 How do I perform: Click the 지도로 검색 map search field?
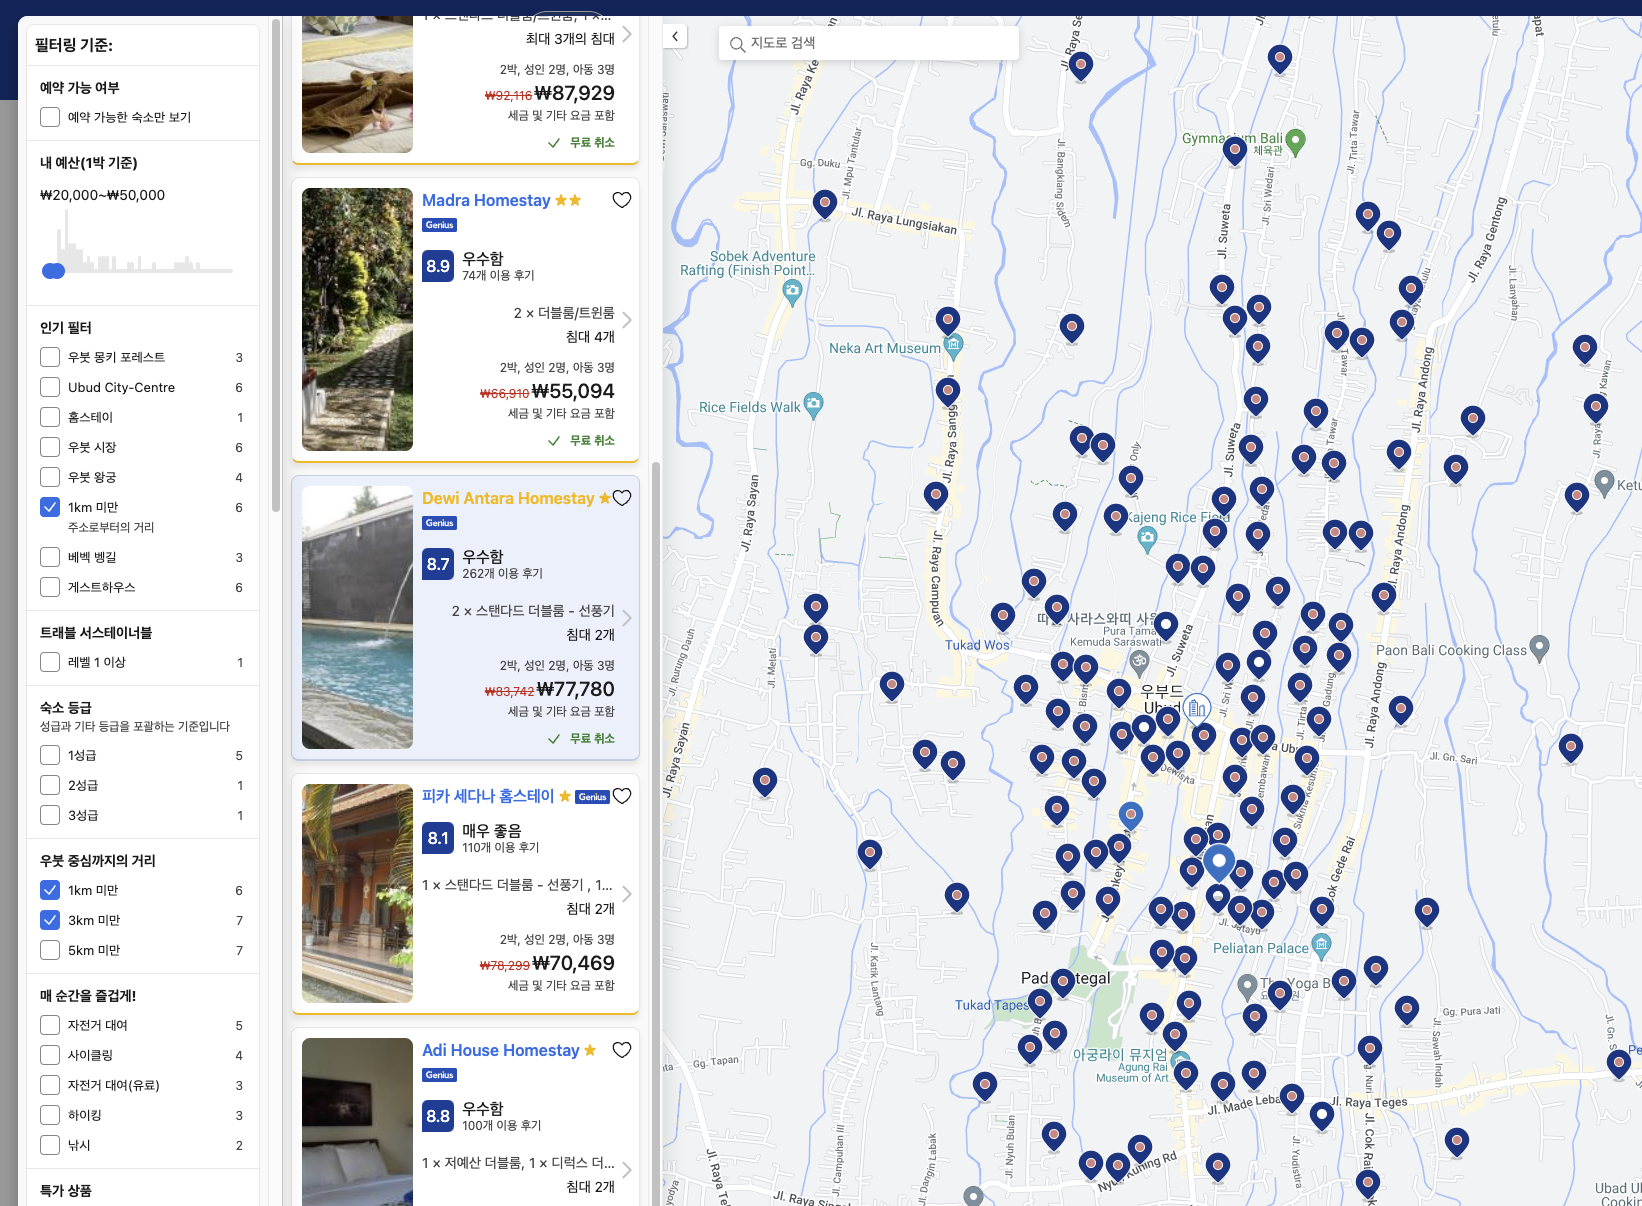point(868,43)
